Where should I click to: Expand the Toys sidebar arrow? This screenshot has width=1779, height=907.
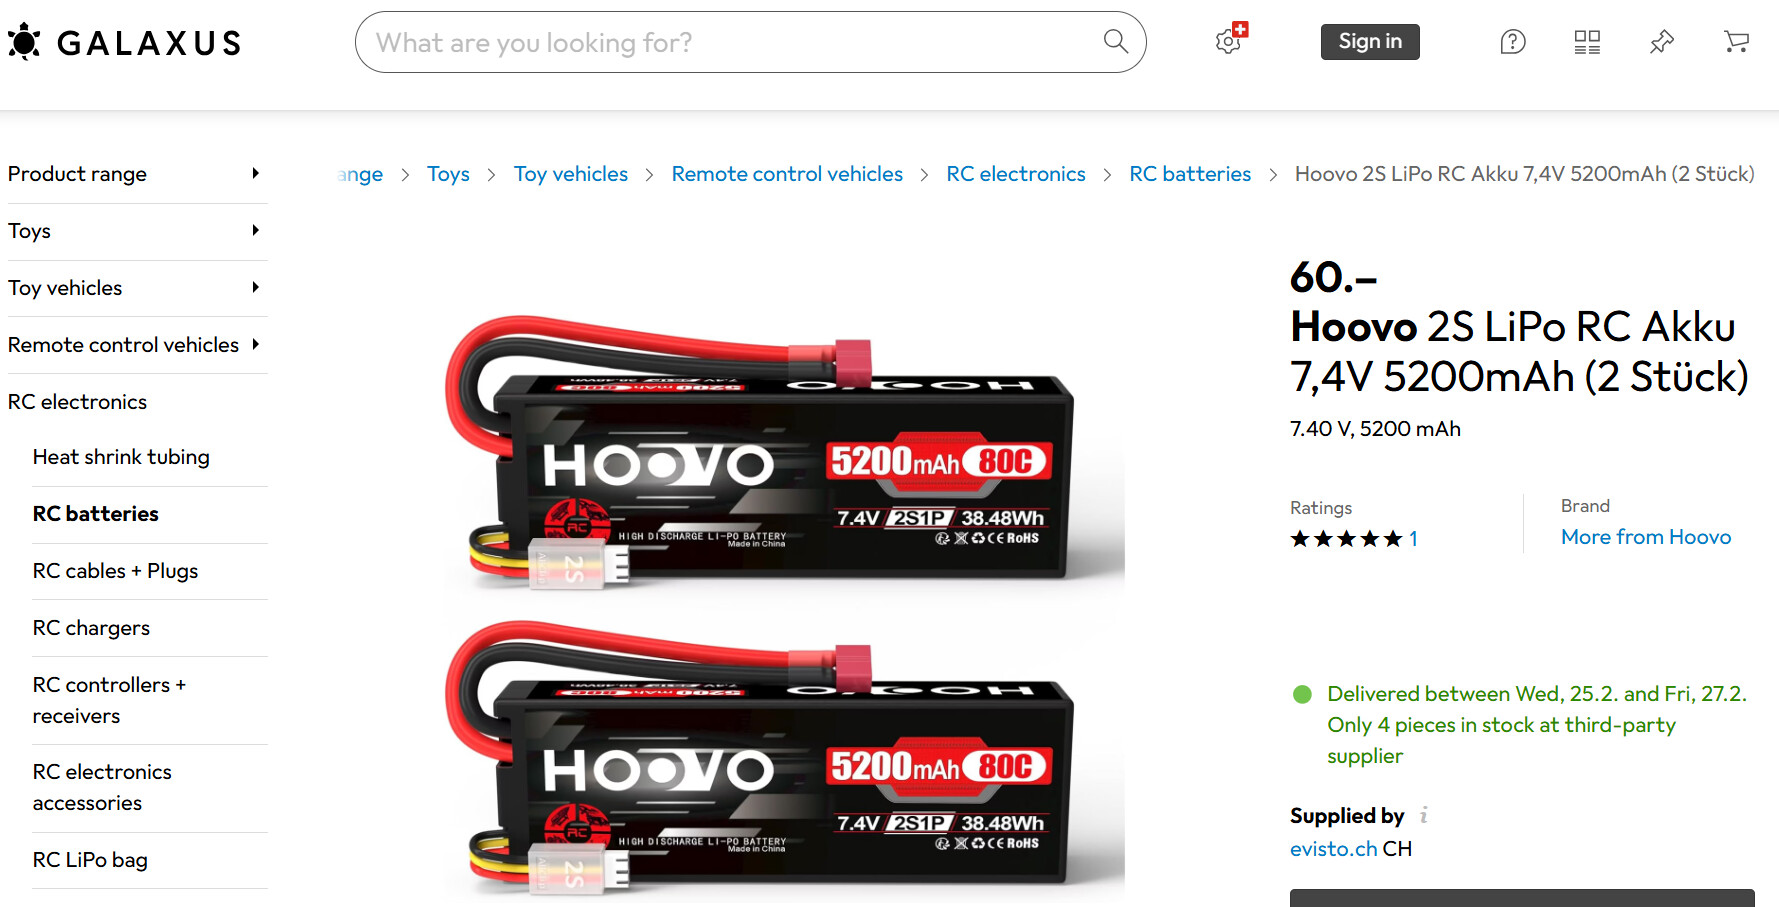[255, 230]
